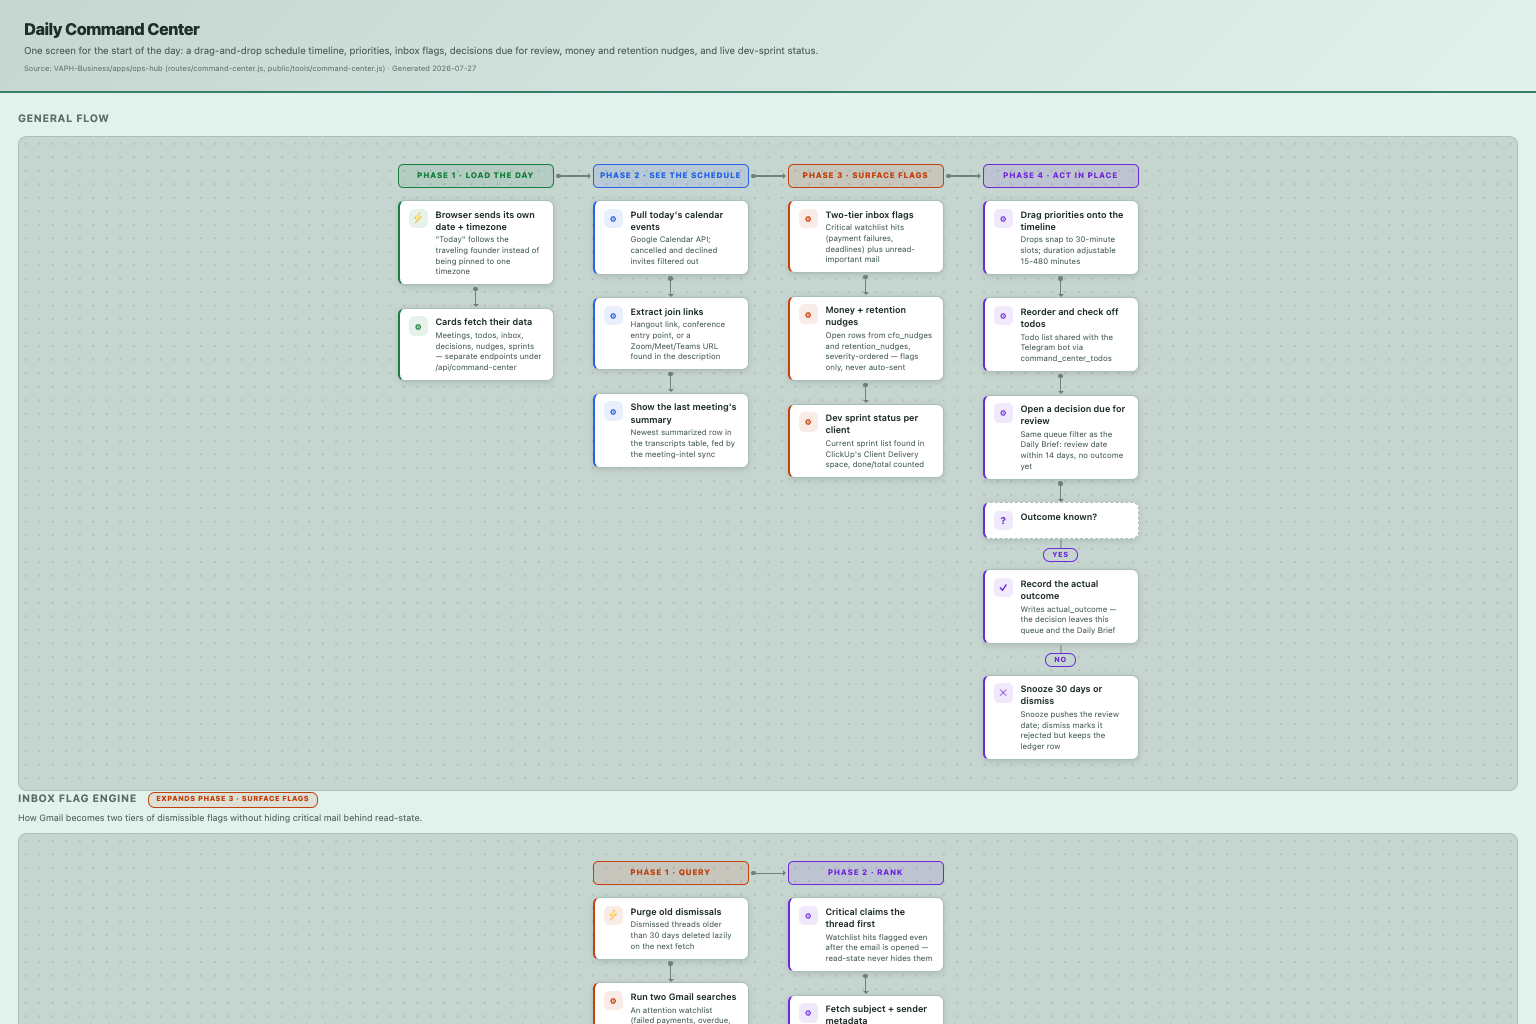Click the 'GENERAL FLOW' section heading
The image size is (1536, 1024).
64,118
